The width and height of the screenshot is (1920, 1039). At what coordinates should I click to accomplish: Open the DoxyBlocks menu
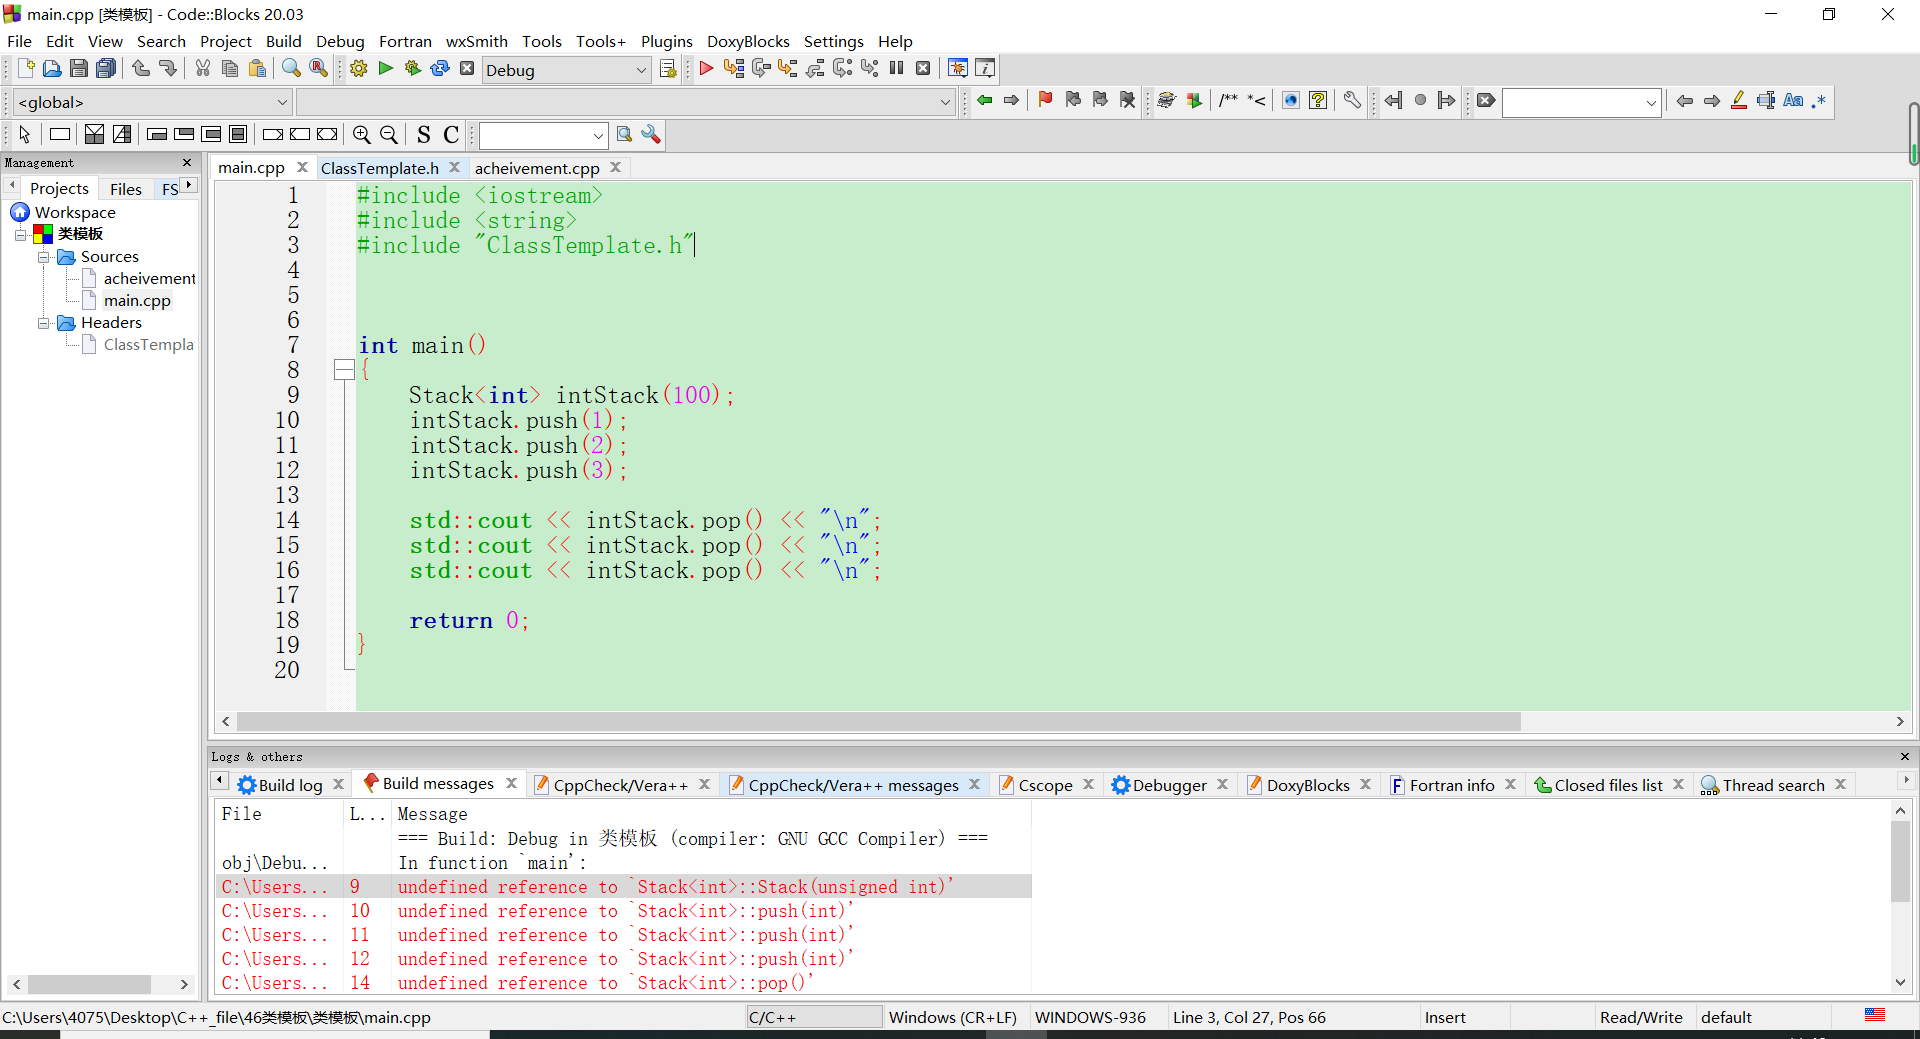(x=748, y=41)
